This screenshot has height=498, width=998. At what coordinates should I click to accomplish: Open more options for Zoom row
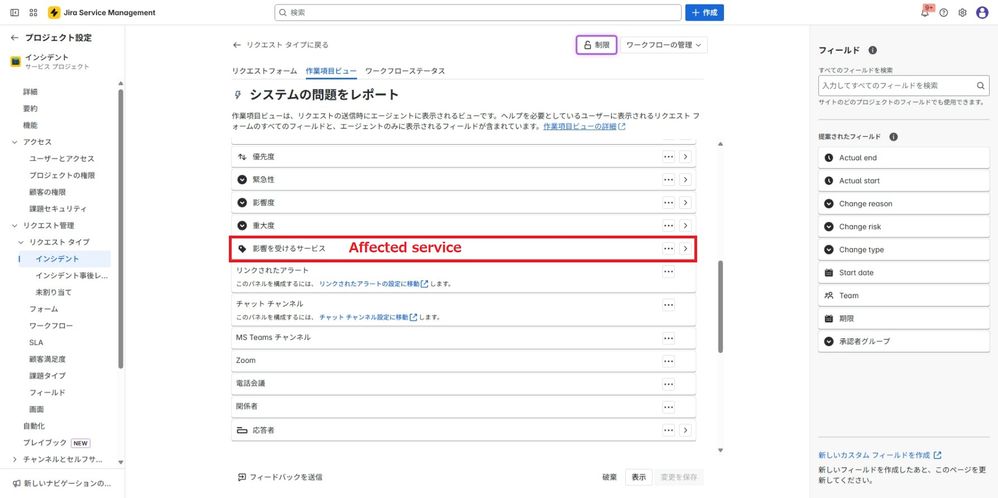668,361
